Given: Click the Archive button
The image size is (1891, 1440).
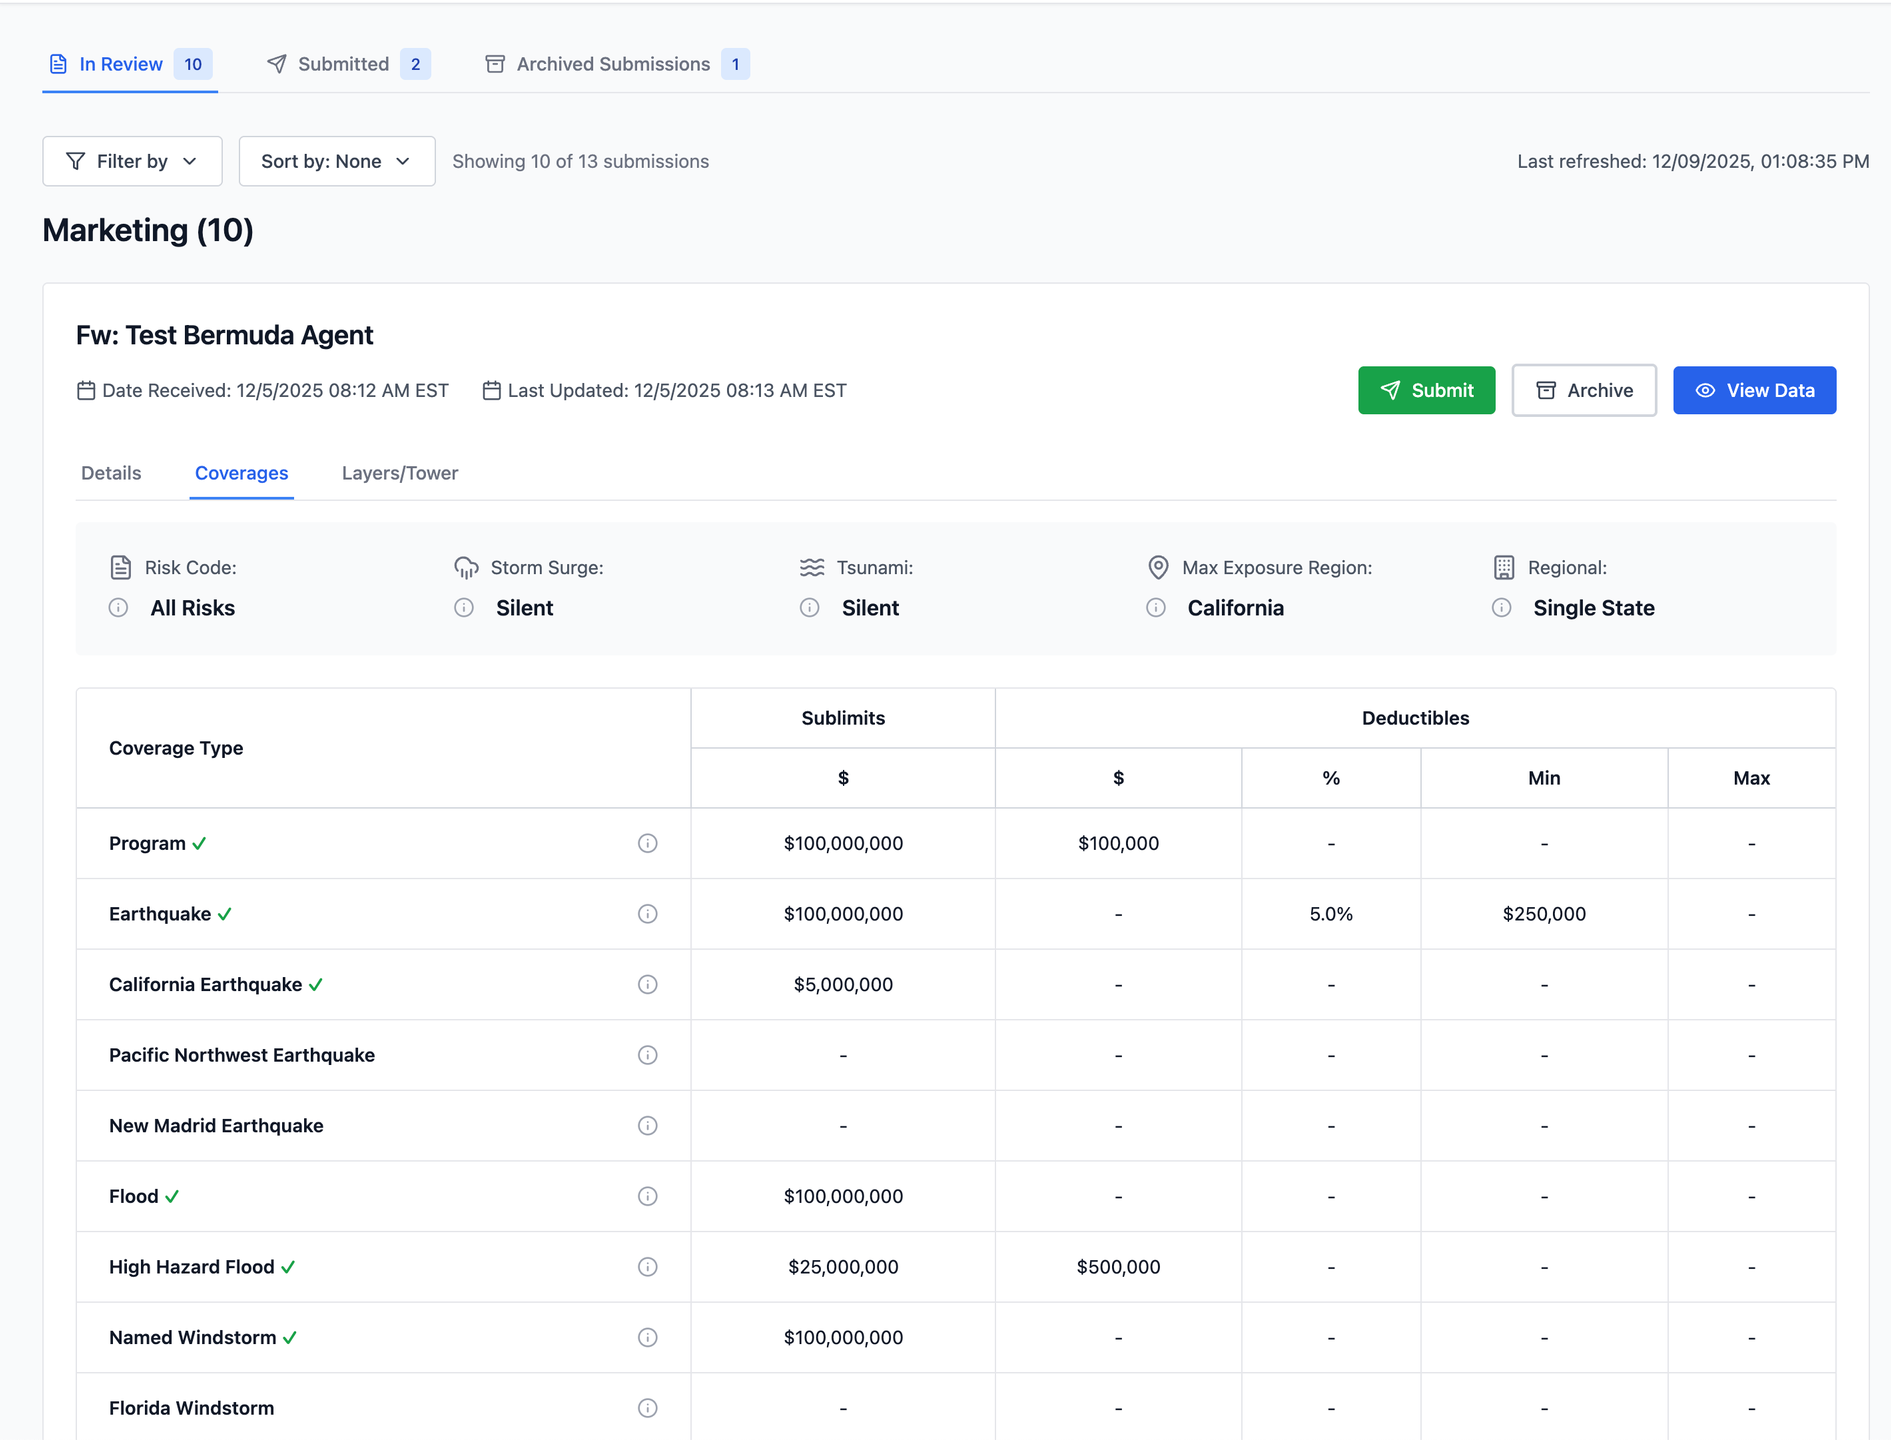Looking at the screenshot, I should pos(1584,390).
